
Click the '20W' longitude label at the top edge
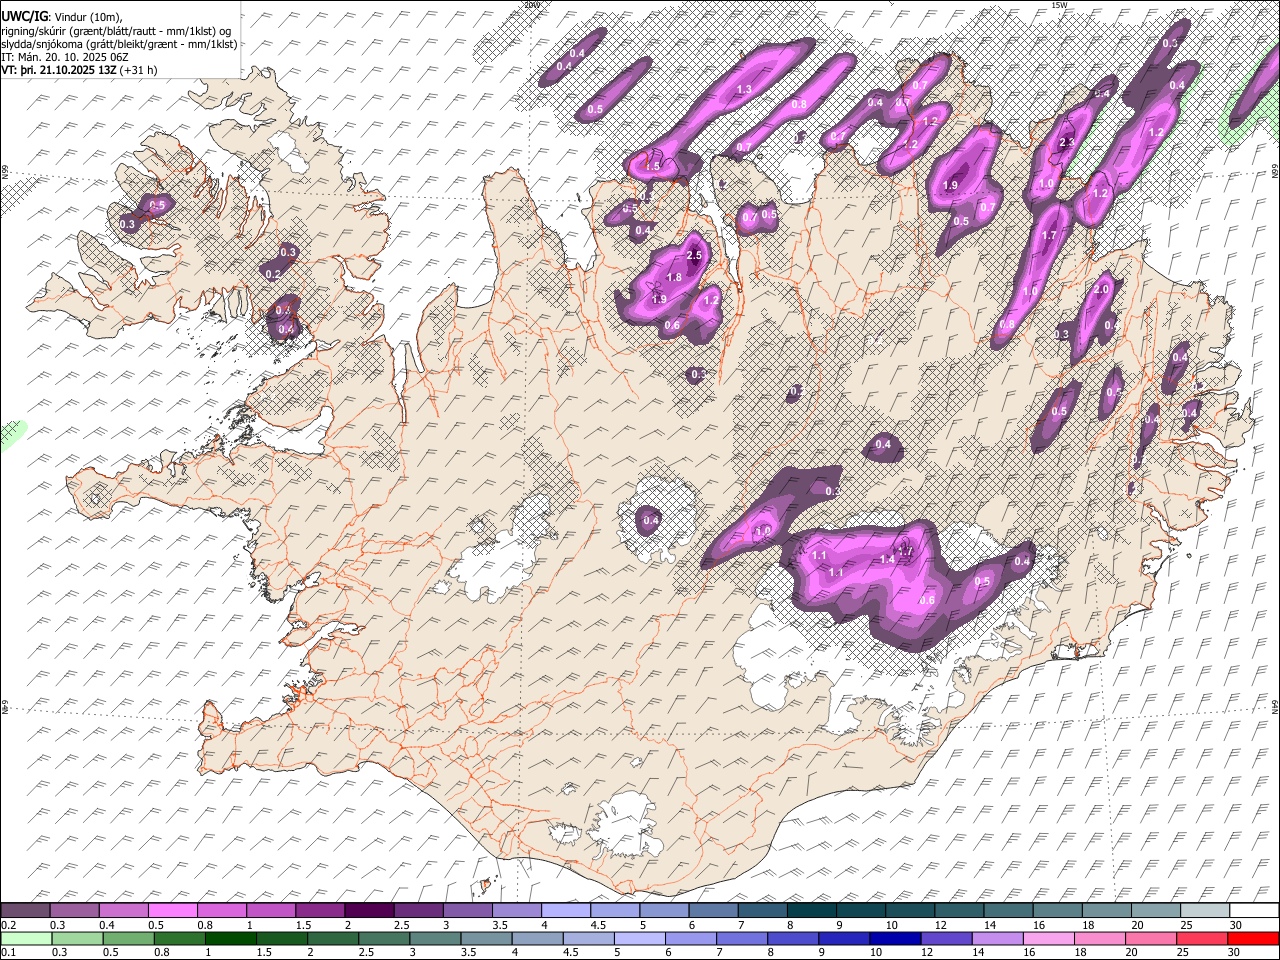(531, 5)
